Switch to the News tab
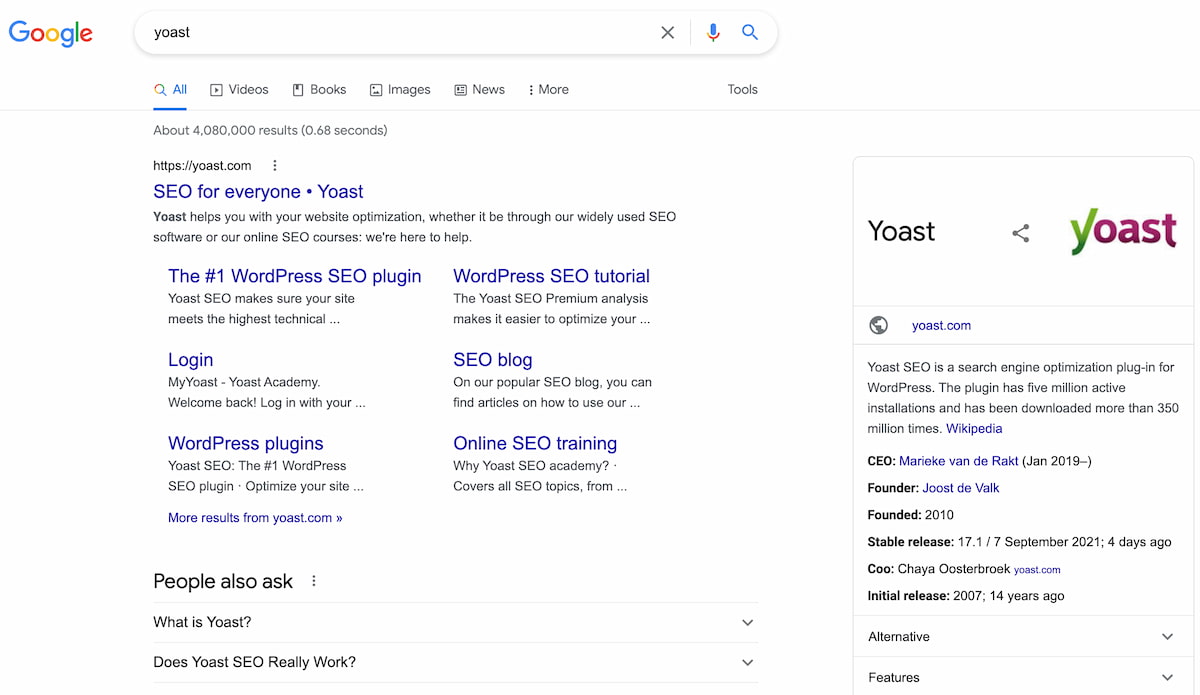 coord(479,90)
